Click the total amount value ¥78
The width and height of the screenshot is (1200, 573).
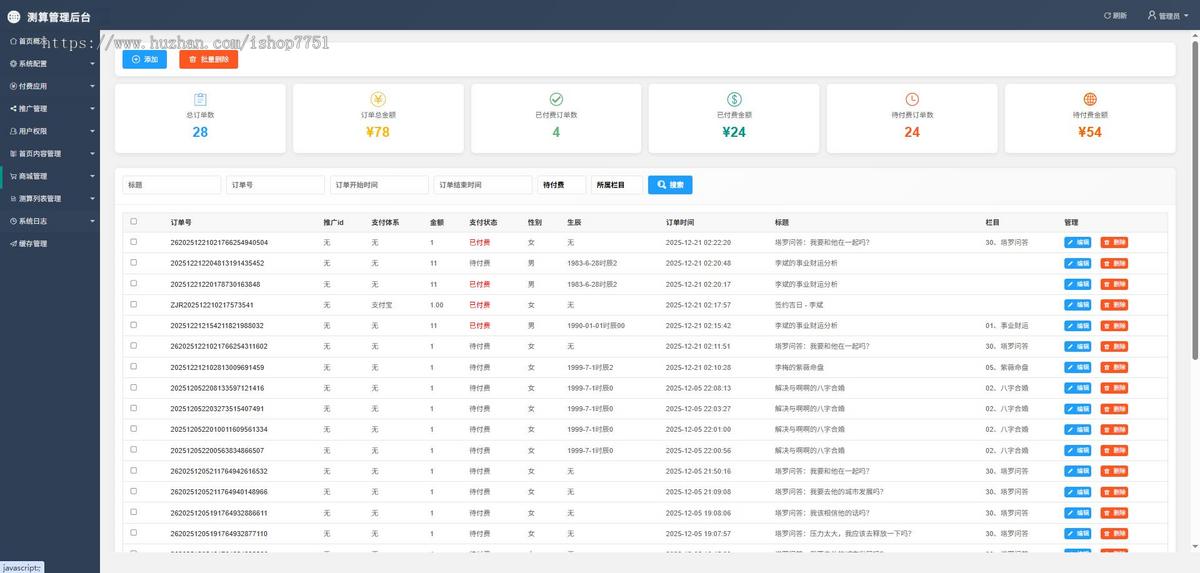point(378,132)
